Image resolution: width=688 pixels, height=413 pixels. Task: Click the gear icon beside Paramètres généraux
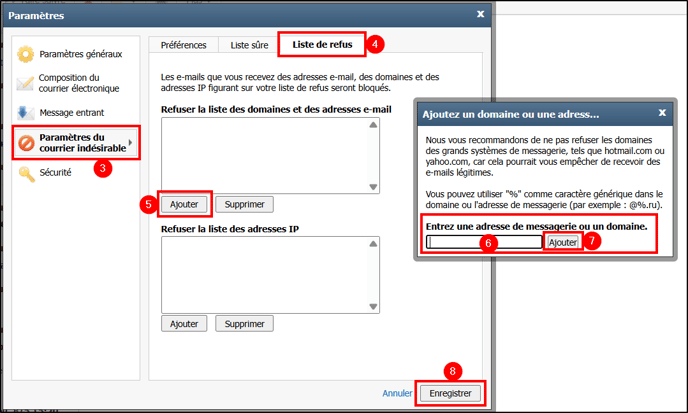pos(25,54)
